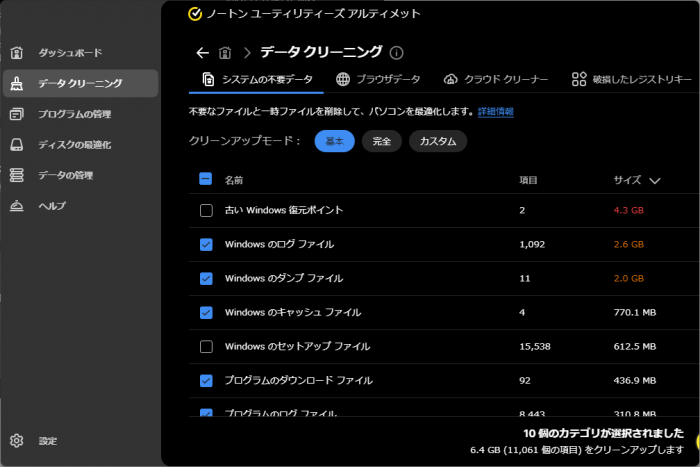Click the 4.3 GB size value
Viewport: 700px width, 467px height.
click(x=629, y=210)
